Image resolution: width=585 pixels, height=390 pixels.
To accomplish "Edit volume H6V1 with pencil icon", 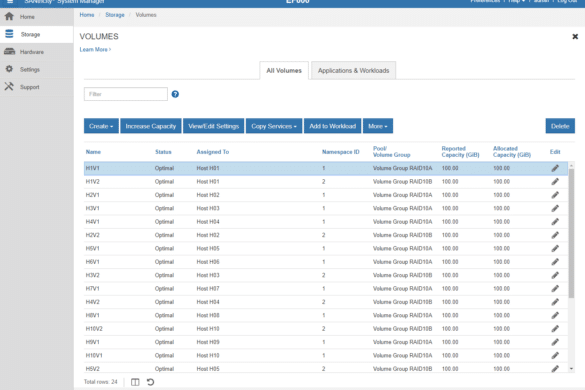I will coord(555,262).
